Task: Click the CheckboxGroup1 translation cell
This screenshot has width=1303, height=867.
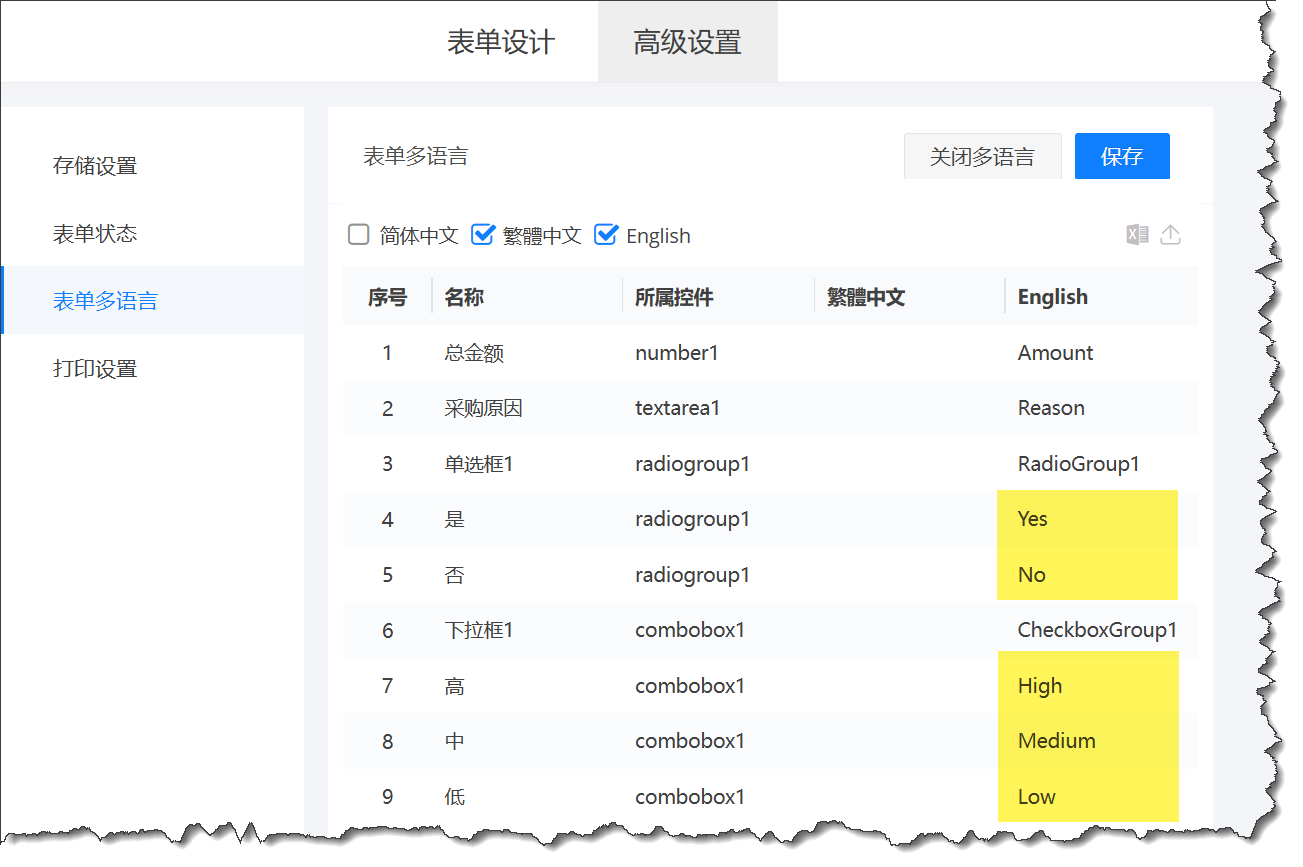Action: coord(1097,629)
